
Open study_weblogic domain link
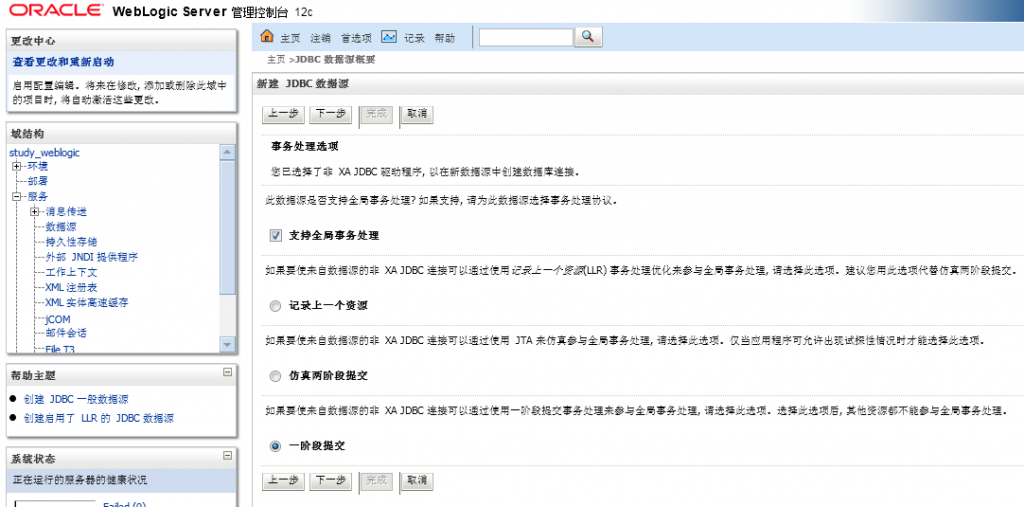[44, 152]
